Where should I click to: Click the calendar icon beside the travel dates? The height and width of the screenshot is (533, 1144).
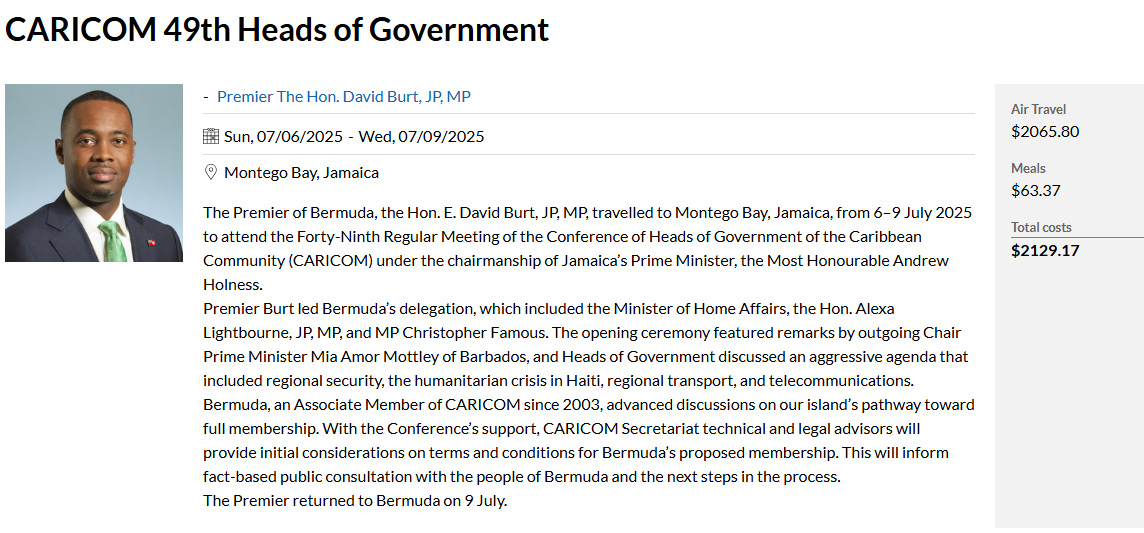pyautogui.click(x=211, y=136)
